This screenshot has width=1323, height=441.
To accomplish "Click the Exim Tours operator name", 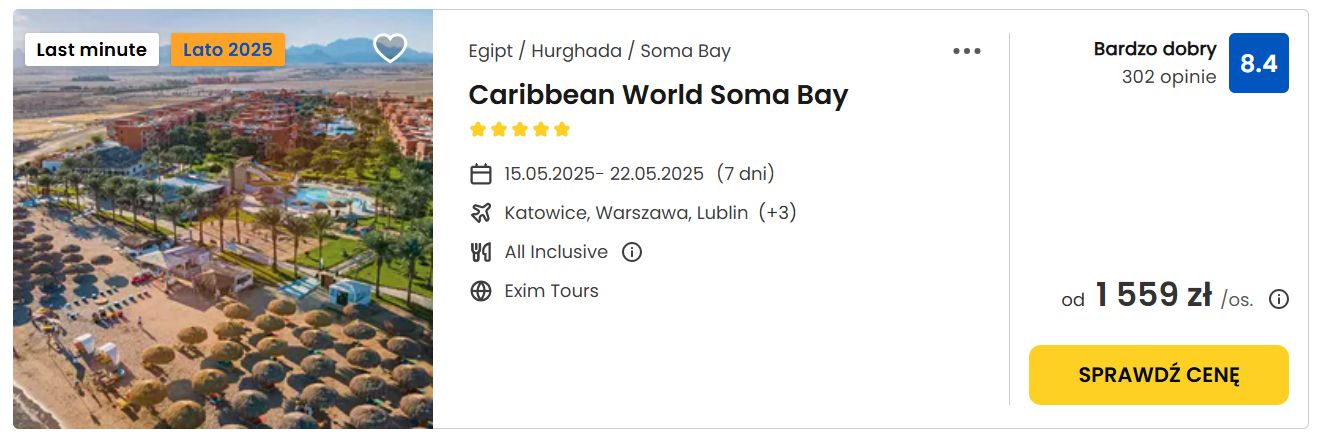I will point(551,291).
